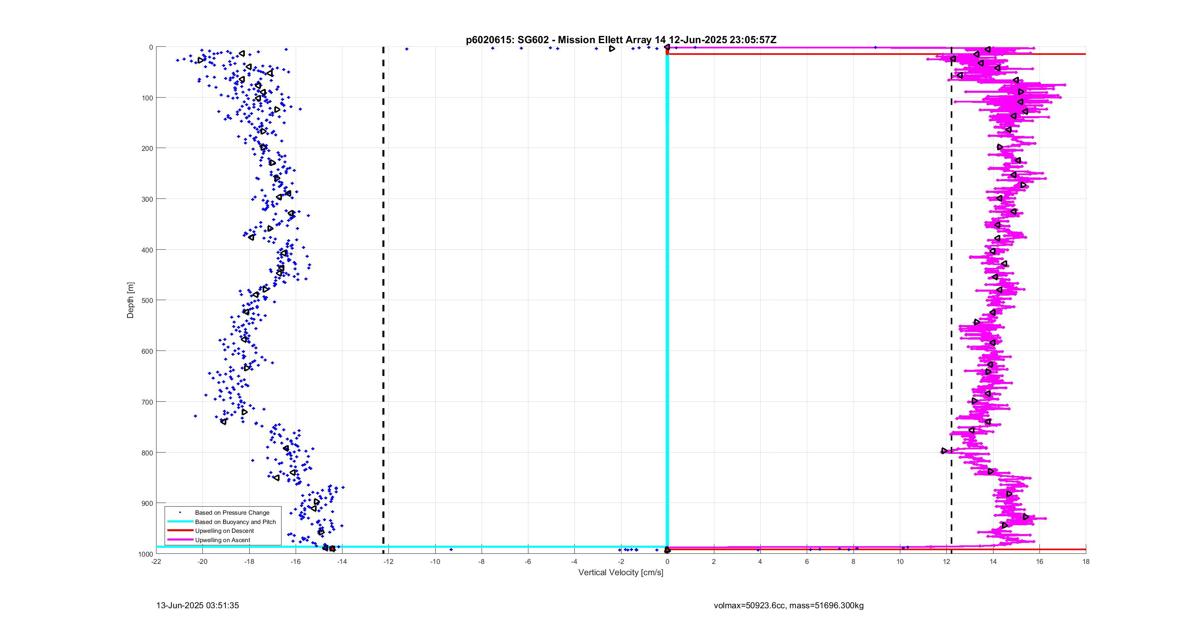Click the depth axis tick '500'
The height and width of the screenshot is (622, 1200).
click(146, 300)
